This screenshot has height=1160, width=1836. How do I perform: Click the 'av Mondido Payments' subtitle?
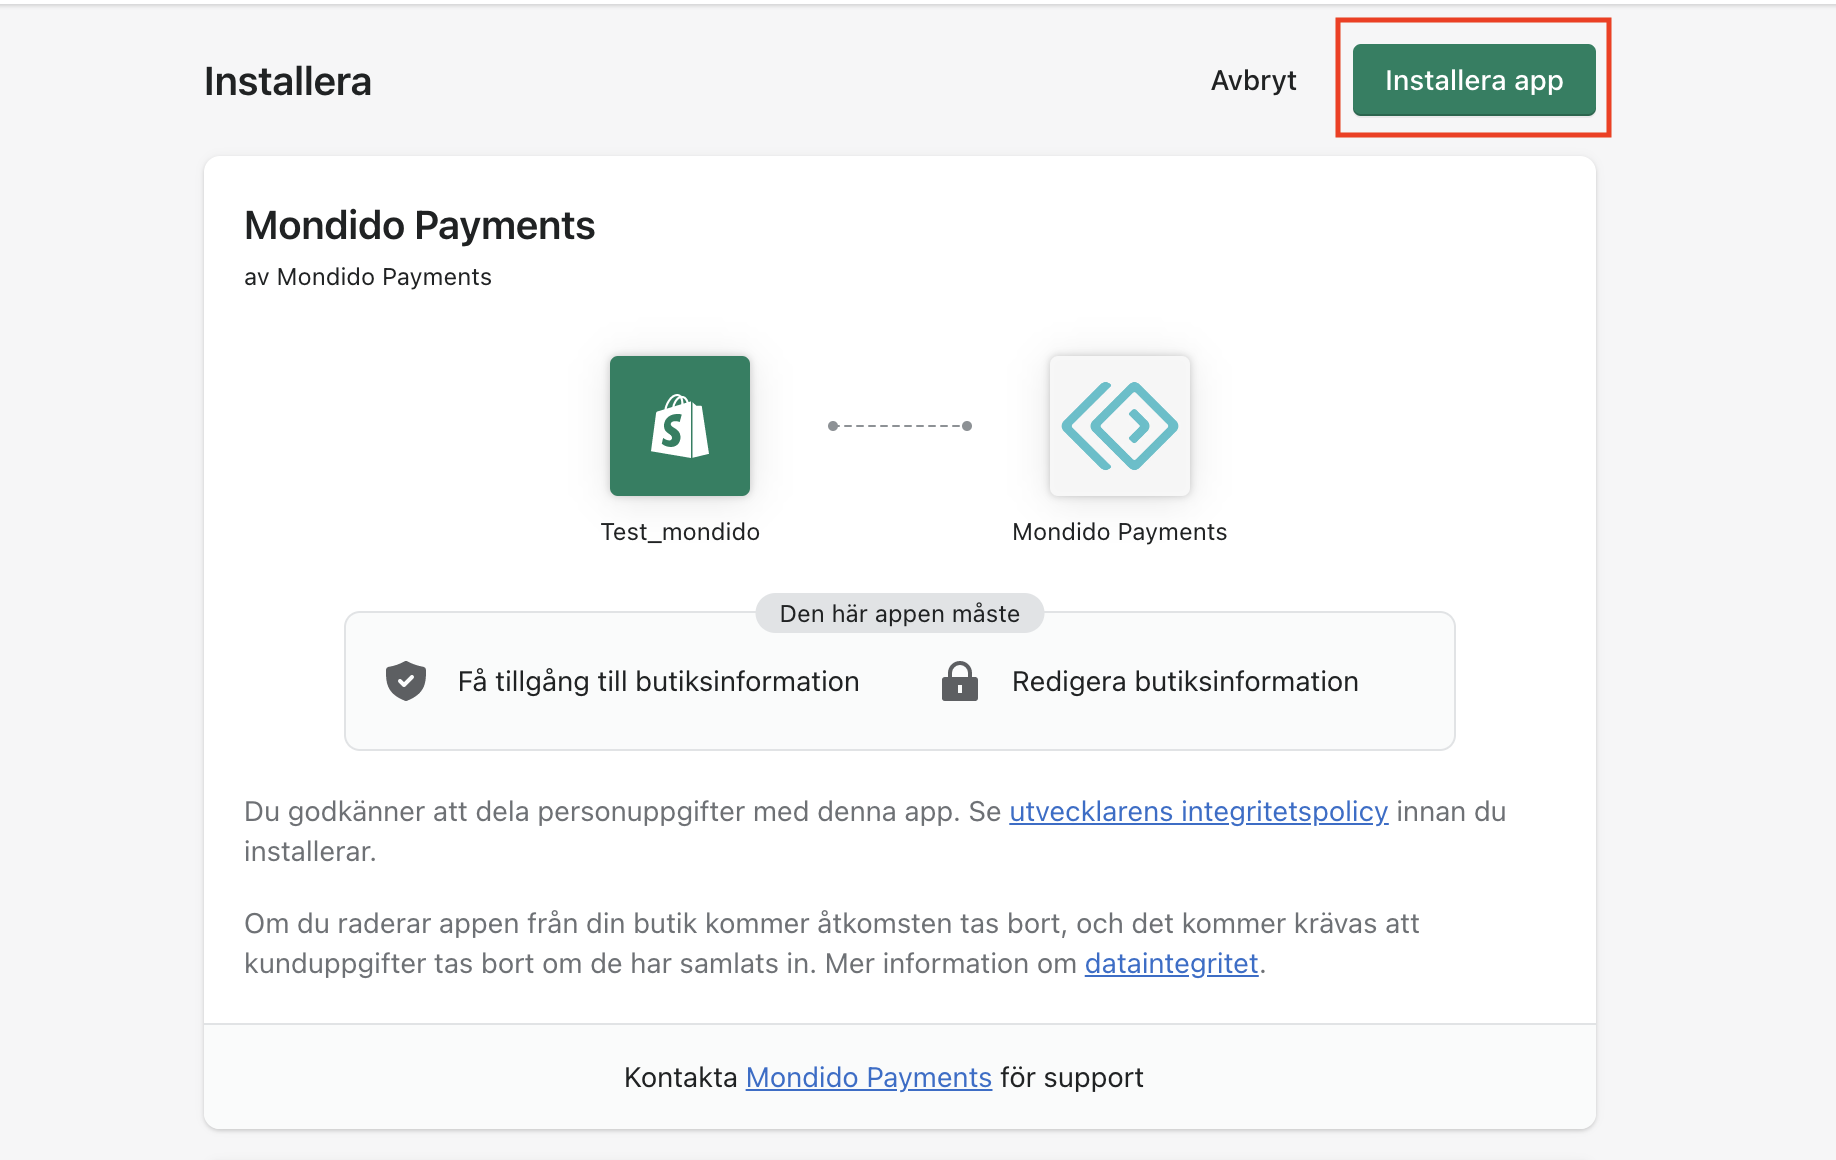click(368, 277)
